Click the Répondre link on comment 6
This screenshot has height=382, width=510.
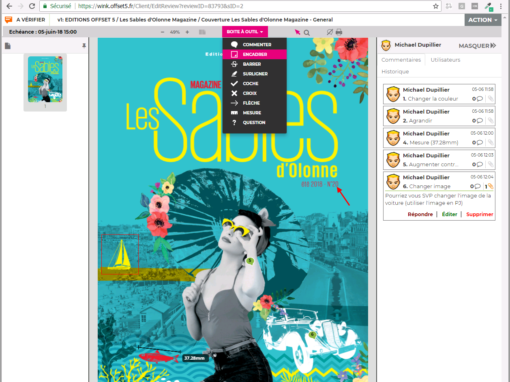coord(420,214)
